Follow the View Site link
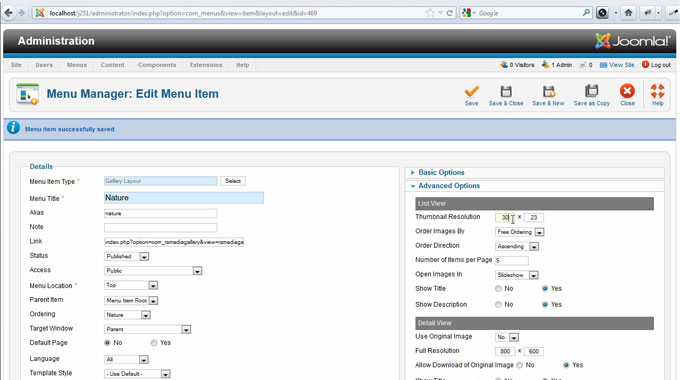Viewport: 680px width, 380px height. coord(617,65)
